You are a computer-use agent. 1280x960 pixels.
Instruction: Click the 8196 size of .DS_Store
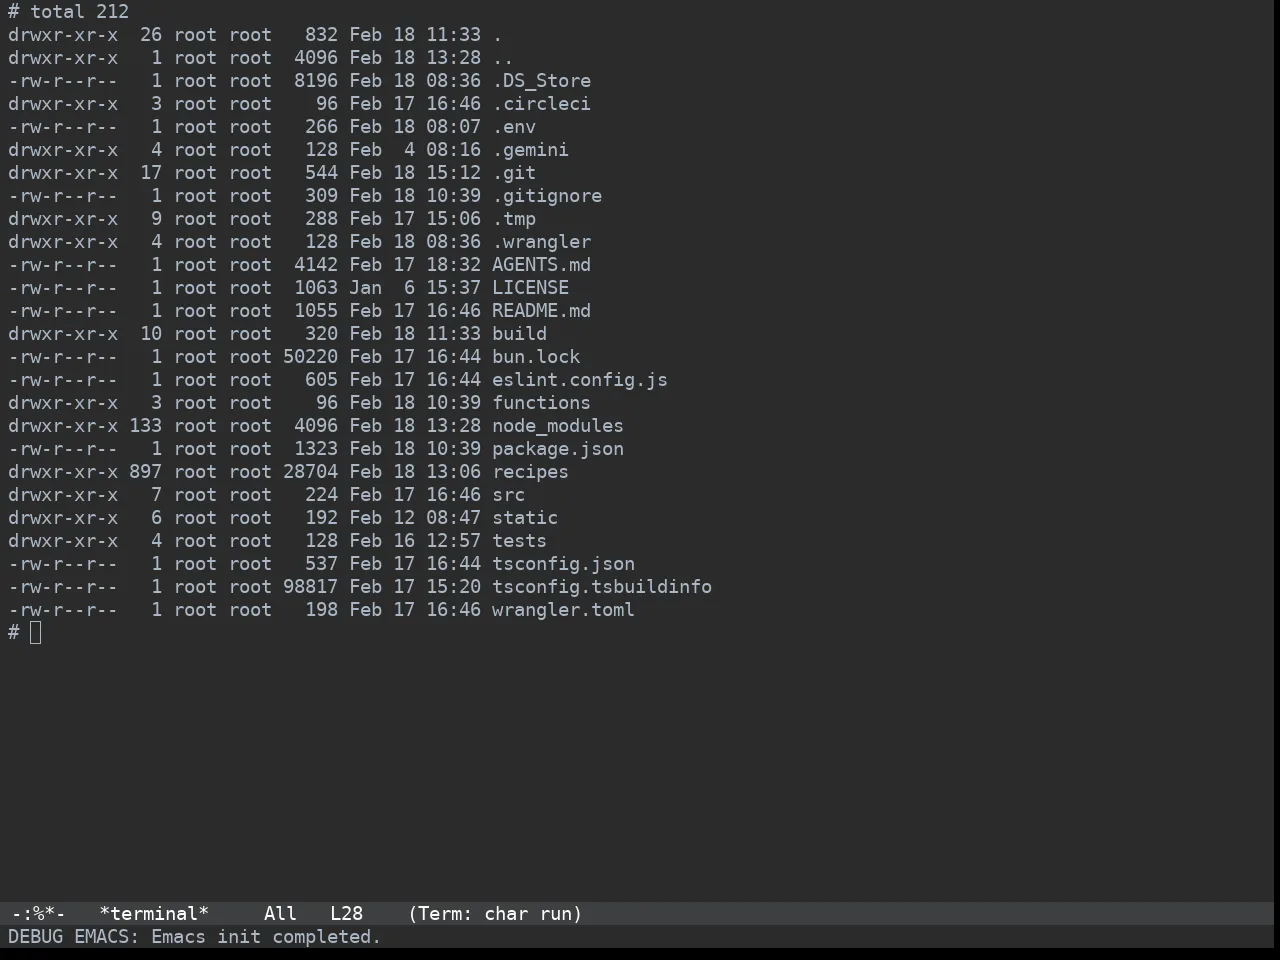pyautogui.click(x=316, y=81)
